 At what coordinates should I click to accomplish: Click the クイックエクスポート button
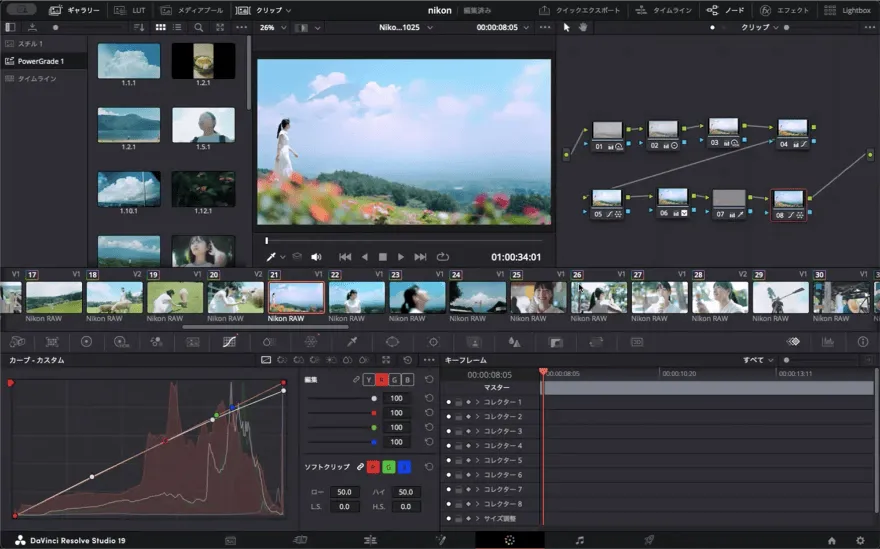[x=579, y=10]
